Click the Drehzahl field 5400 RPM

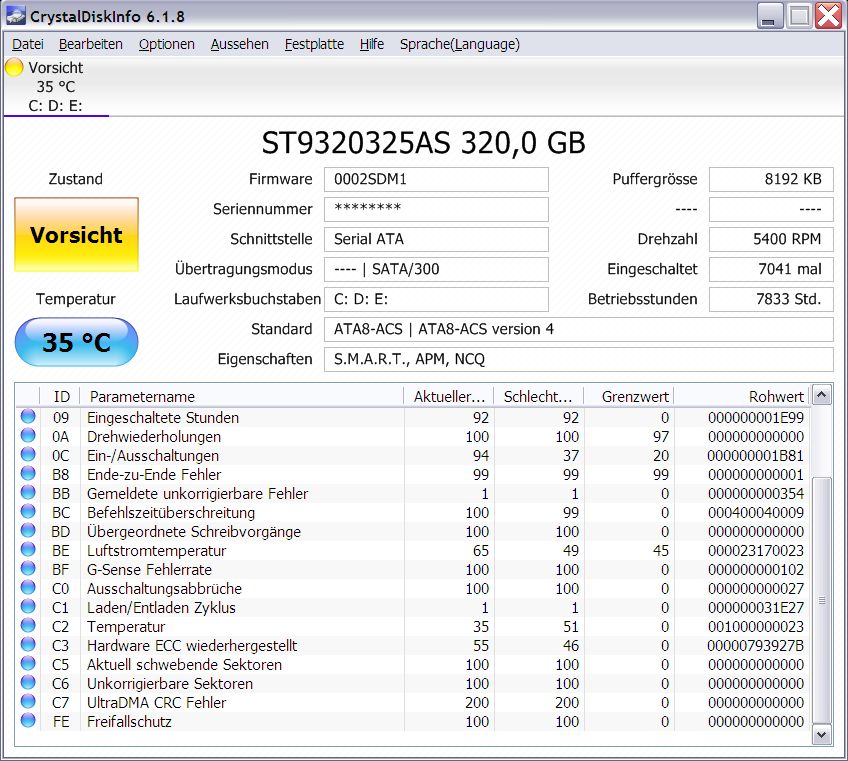tap(771, 239)
